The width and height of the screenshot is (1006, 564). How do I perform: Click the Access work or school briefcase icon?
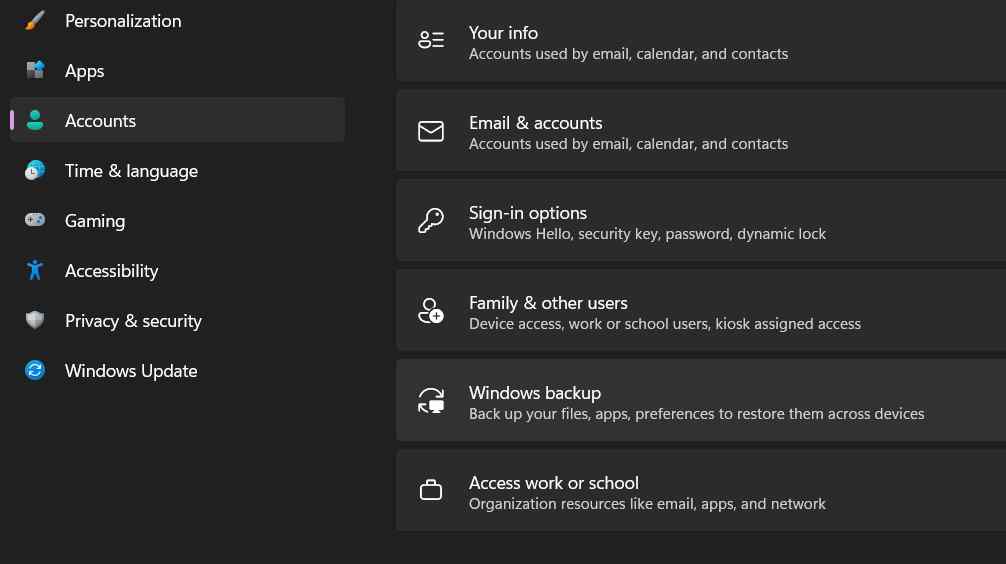(x=431, y=490)
